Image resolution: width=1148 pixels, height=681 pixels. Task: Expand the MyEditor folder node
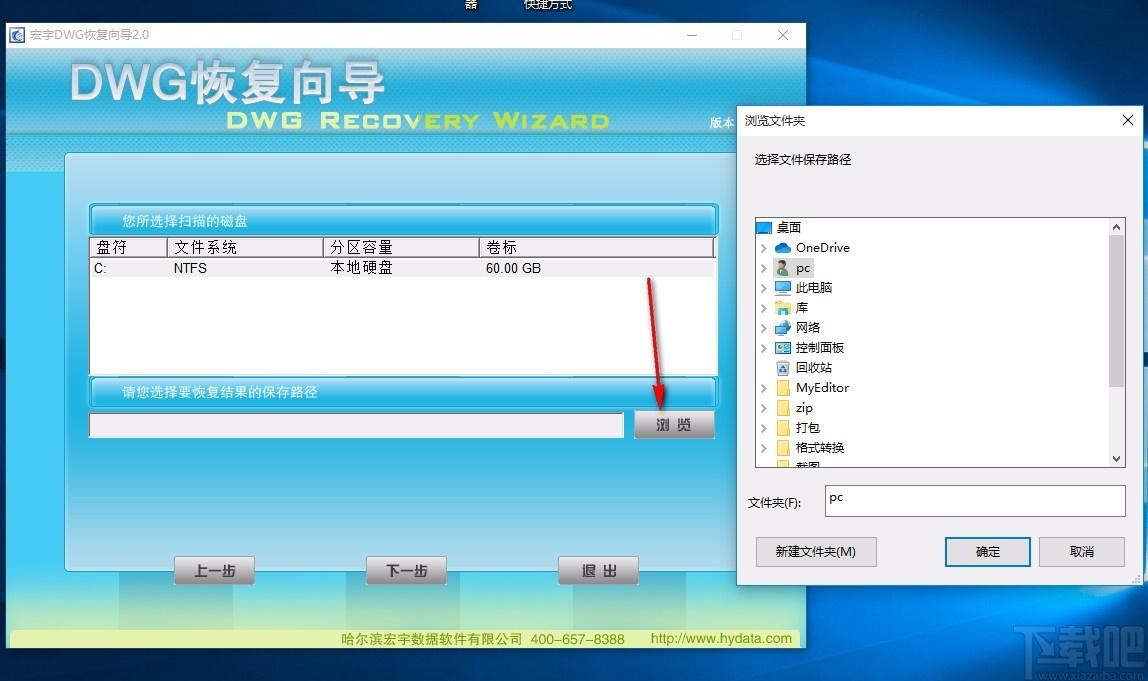[764, 388]
